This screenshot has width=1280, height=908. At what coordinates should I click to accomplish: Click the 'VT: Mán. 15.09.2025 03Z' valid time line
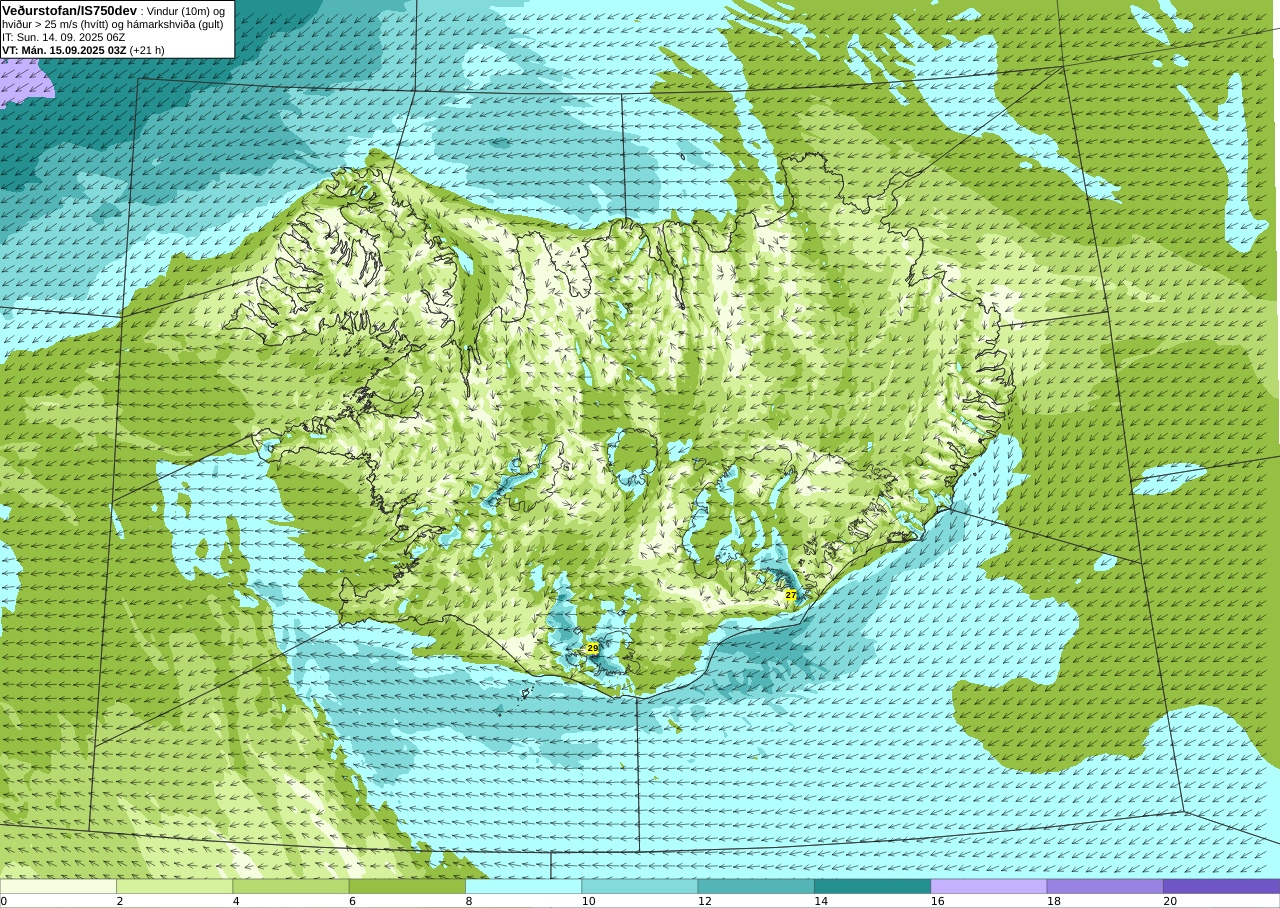tap(64, 50)
